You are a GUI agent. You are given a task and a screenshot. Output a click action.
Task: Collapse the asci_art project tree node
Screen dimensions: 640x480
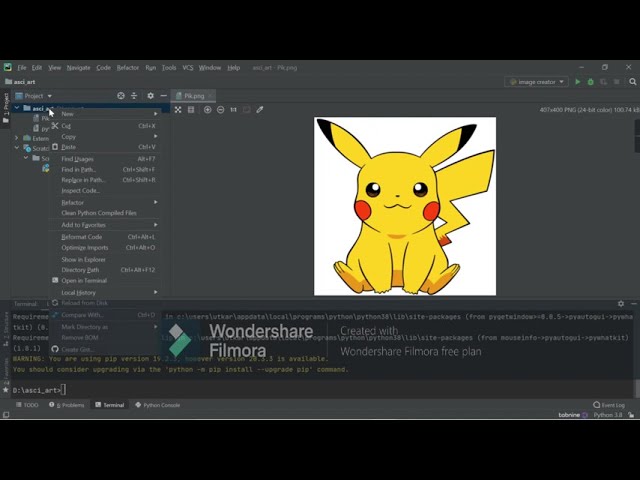point(17,108)
